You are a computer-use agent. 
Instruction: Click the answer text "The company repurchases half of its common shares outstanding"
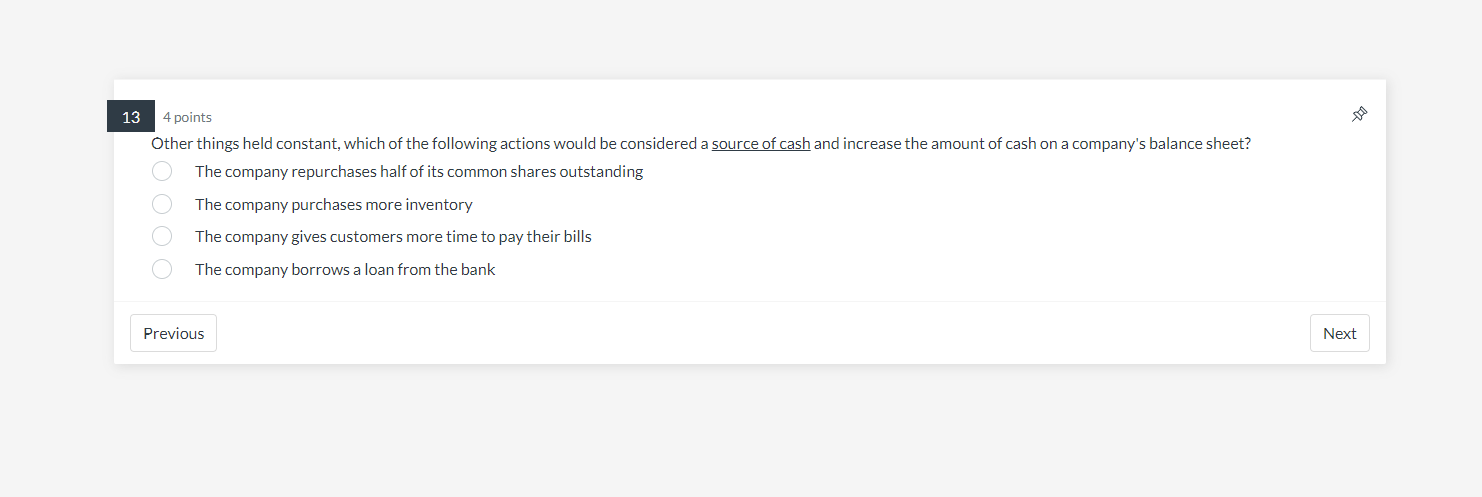point(418,172)
